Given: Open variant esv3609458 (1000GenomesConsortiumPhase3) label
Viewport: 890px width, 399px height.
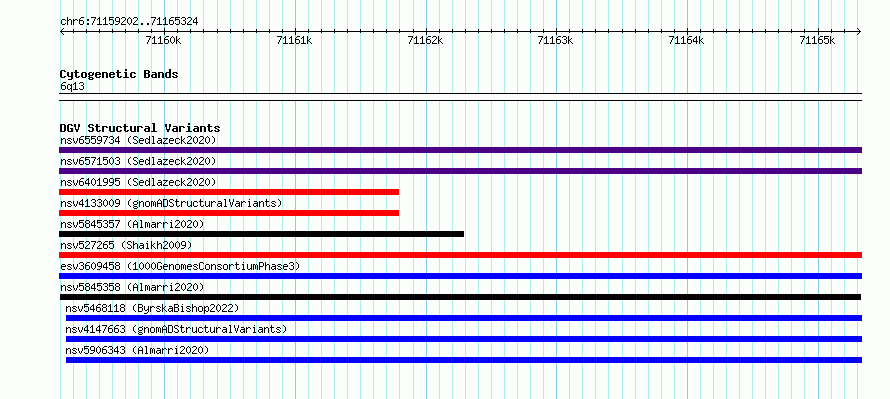Looking at the screenshot, I should [x=179, y=266].
